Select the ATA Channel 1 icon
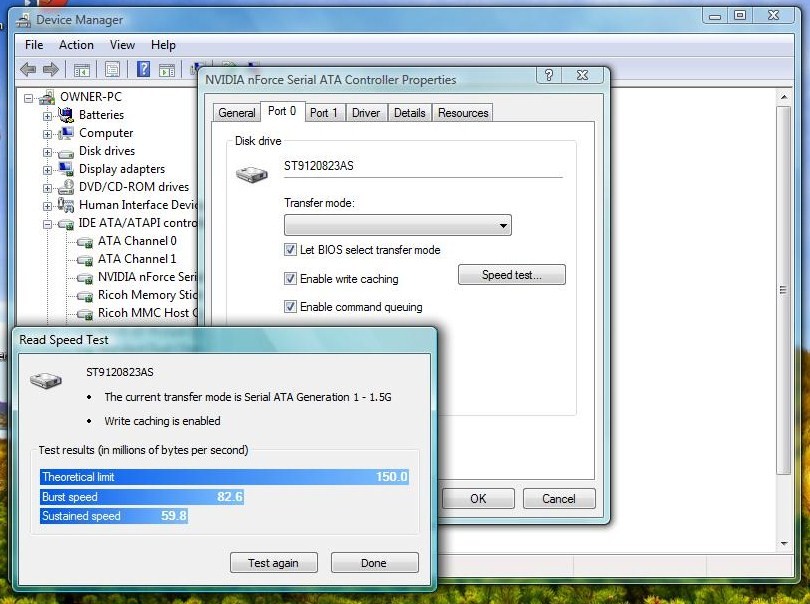The width and height of the screenshot is (810, 604). pos(85,260)
